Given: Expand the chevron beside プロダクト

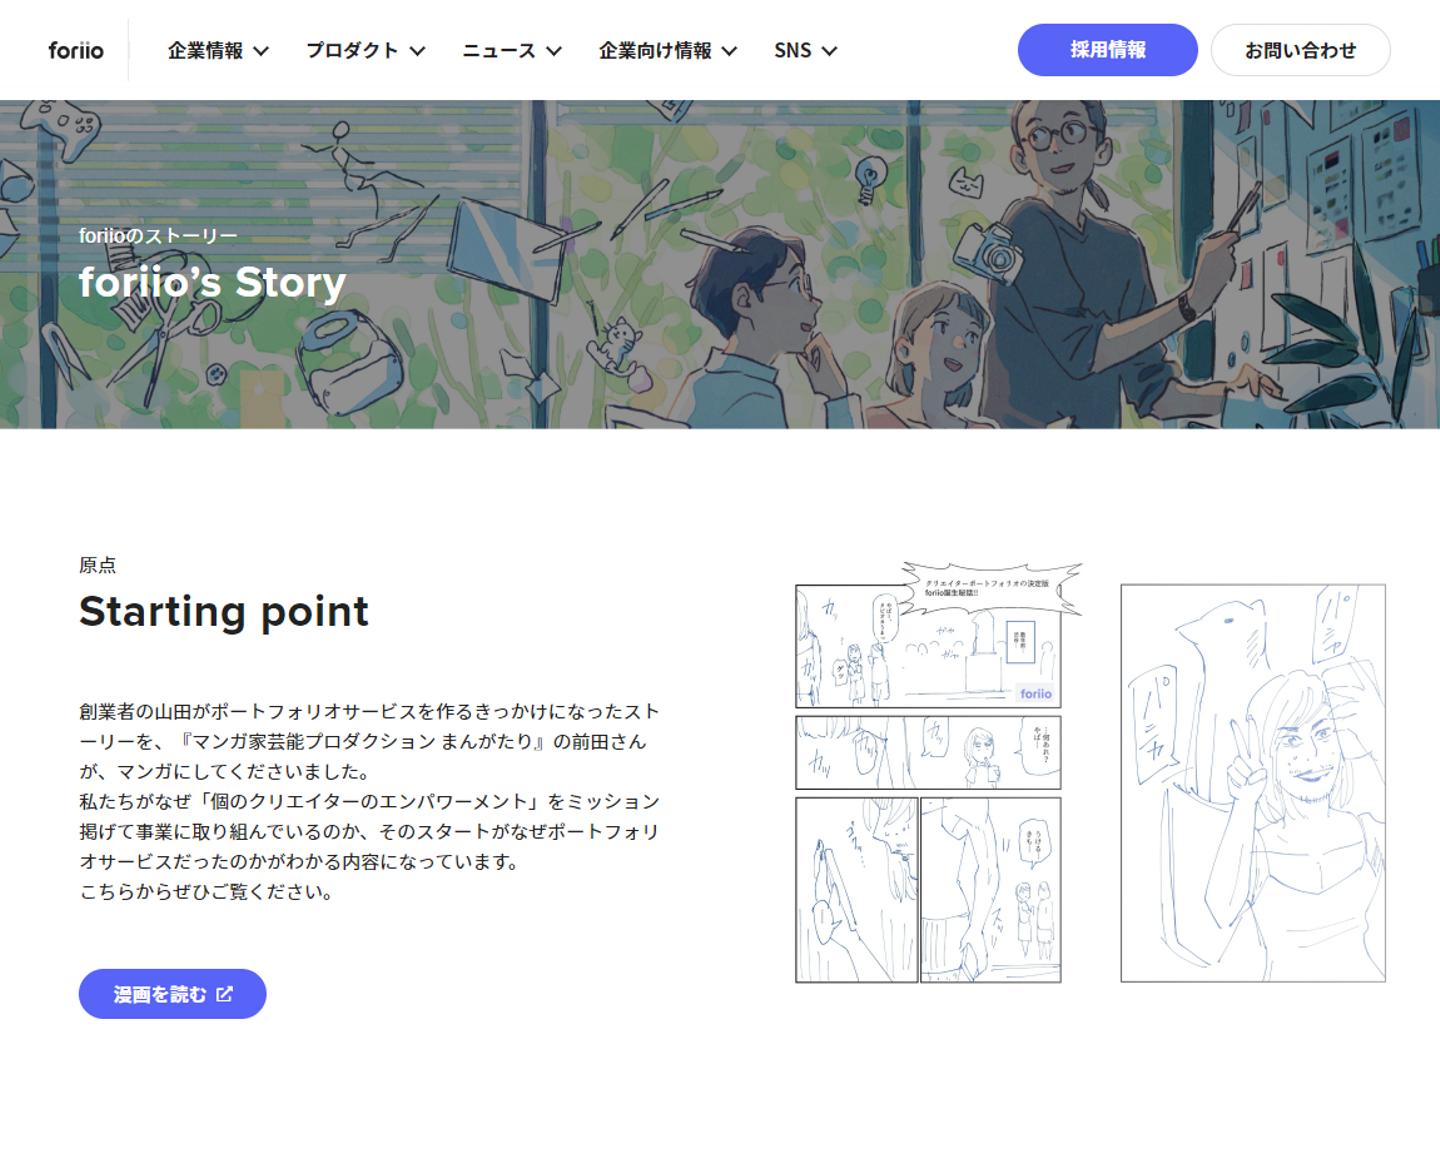Looking at the screenshot, I should click(x=418, y=51).
